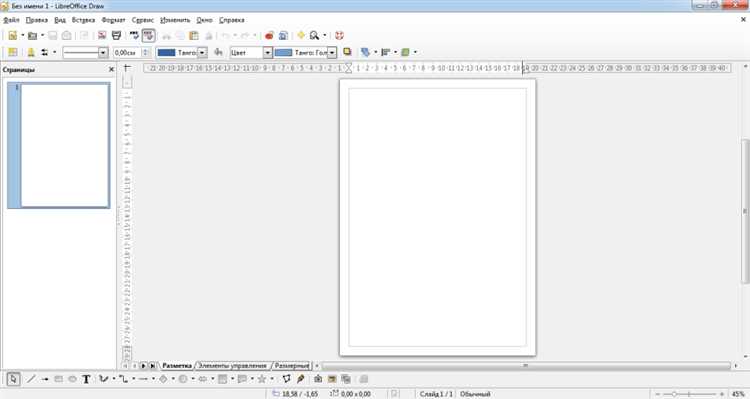This screenshot has width=750, height=399.
Task: Click the Area fill bucket icon
Action: pos(219,53)
